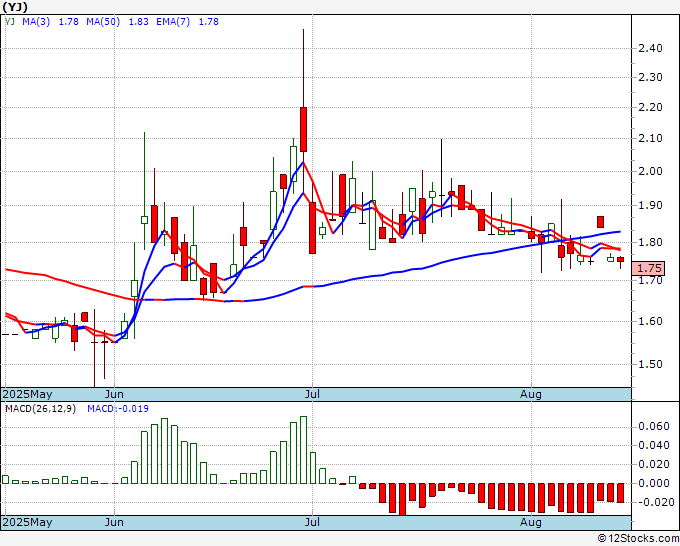Click the Jun label on price chart axis
The width and height of the screenshot is (680, 546).
tap(114, 394)
